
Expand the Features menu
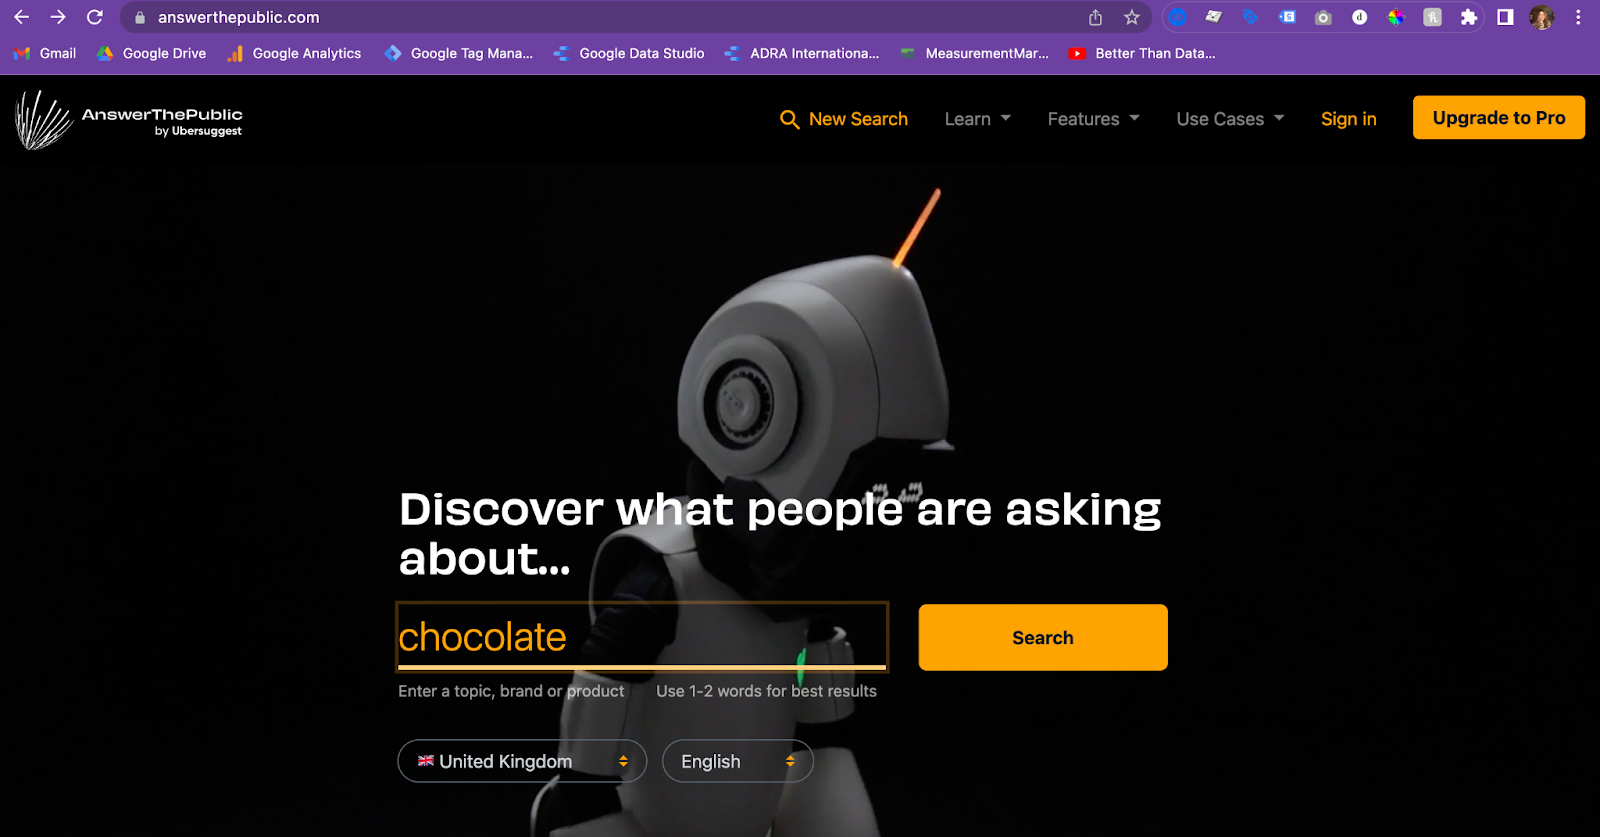[1093, 119]
